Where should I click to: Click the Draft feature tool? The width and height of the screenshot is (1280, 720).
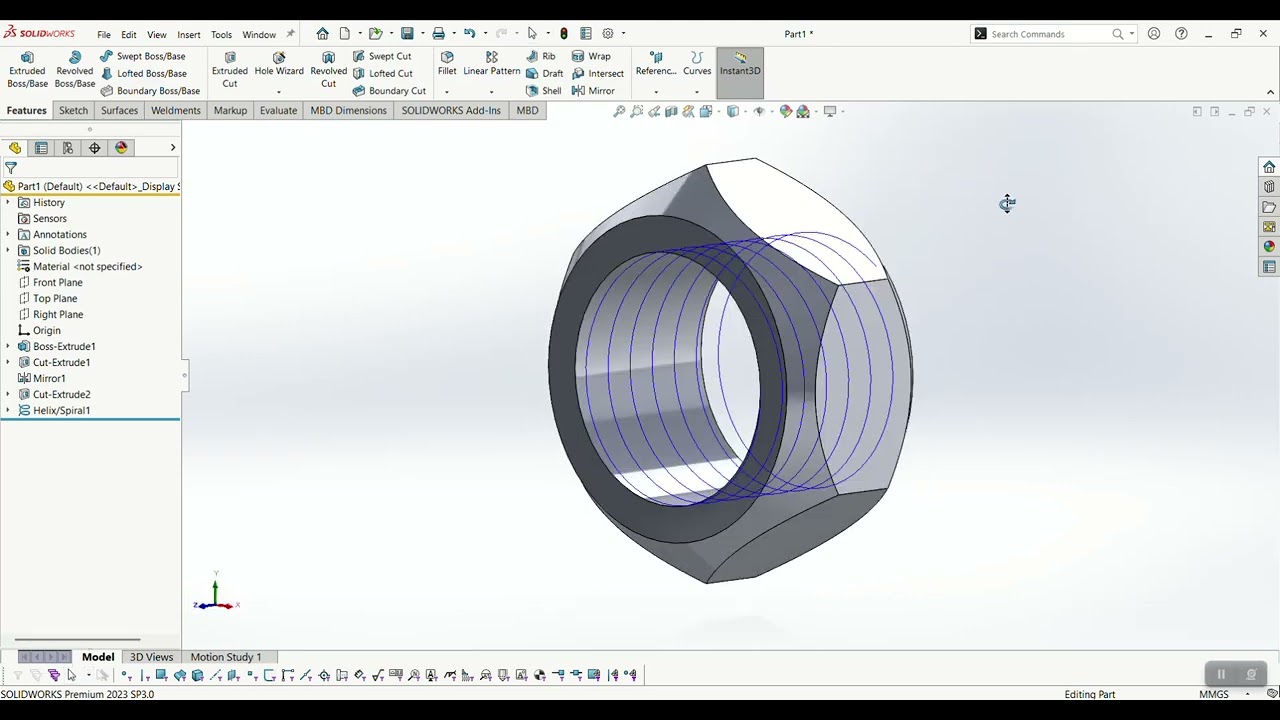click(x=544, y=73)
